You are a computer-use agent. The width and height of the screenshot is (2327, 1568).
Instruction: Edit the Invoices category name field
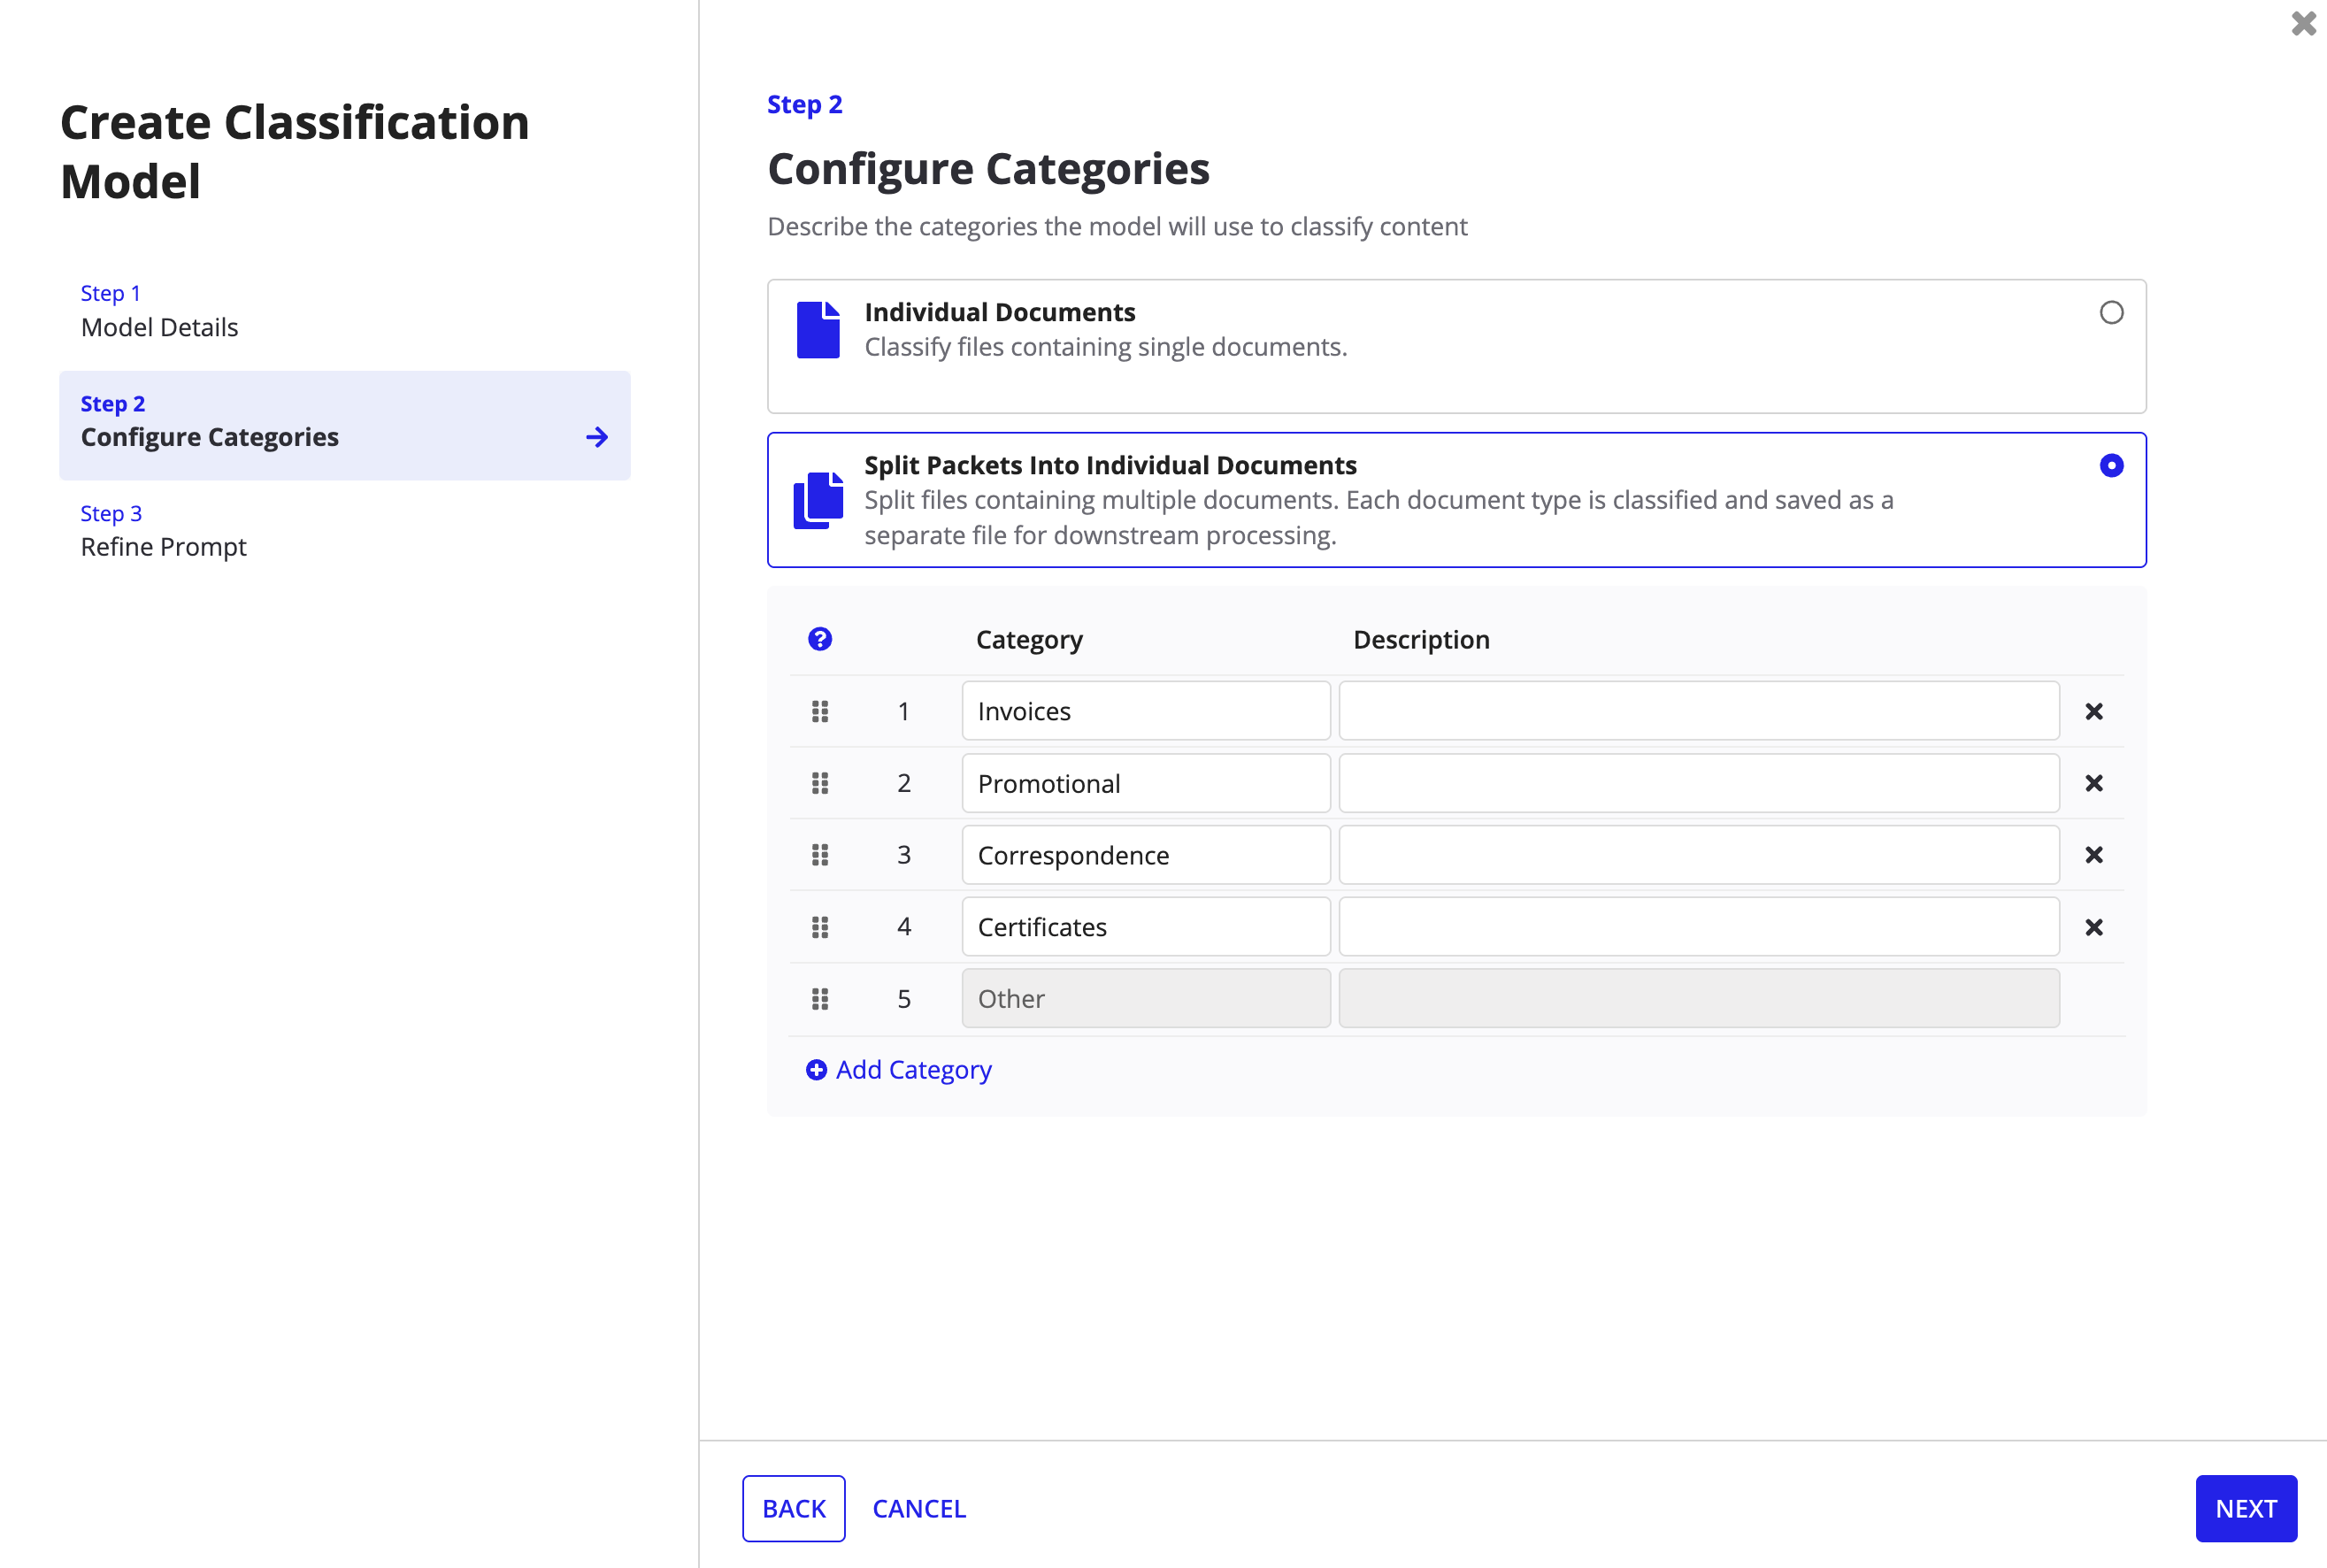1146,711
